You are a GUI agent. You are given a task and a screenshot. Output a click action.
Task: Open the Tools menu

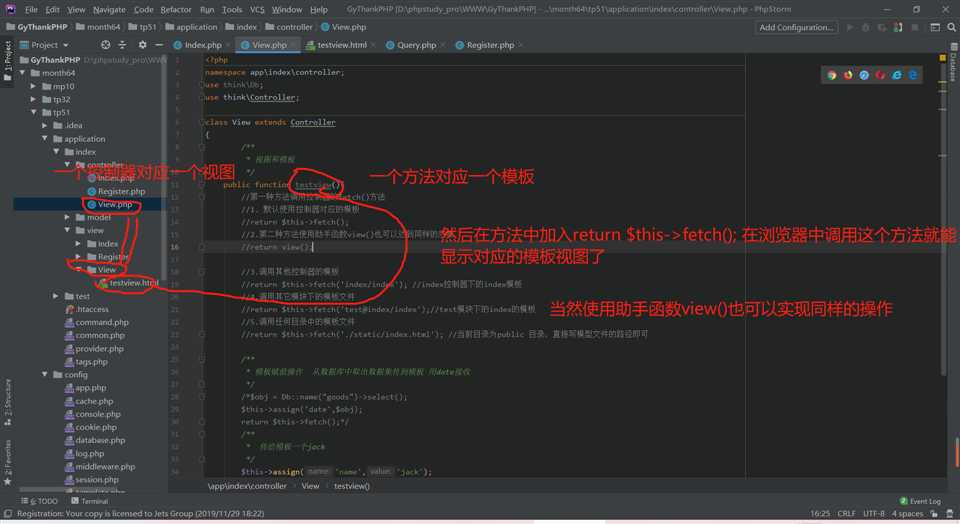point(232,10)
